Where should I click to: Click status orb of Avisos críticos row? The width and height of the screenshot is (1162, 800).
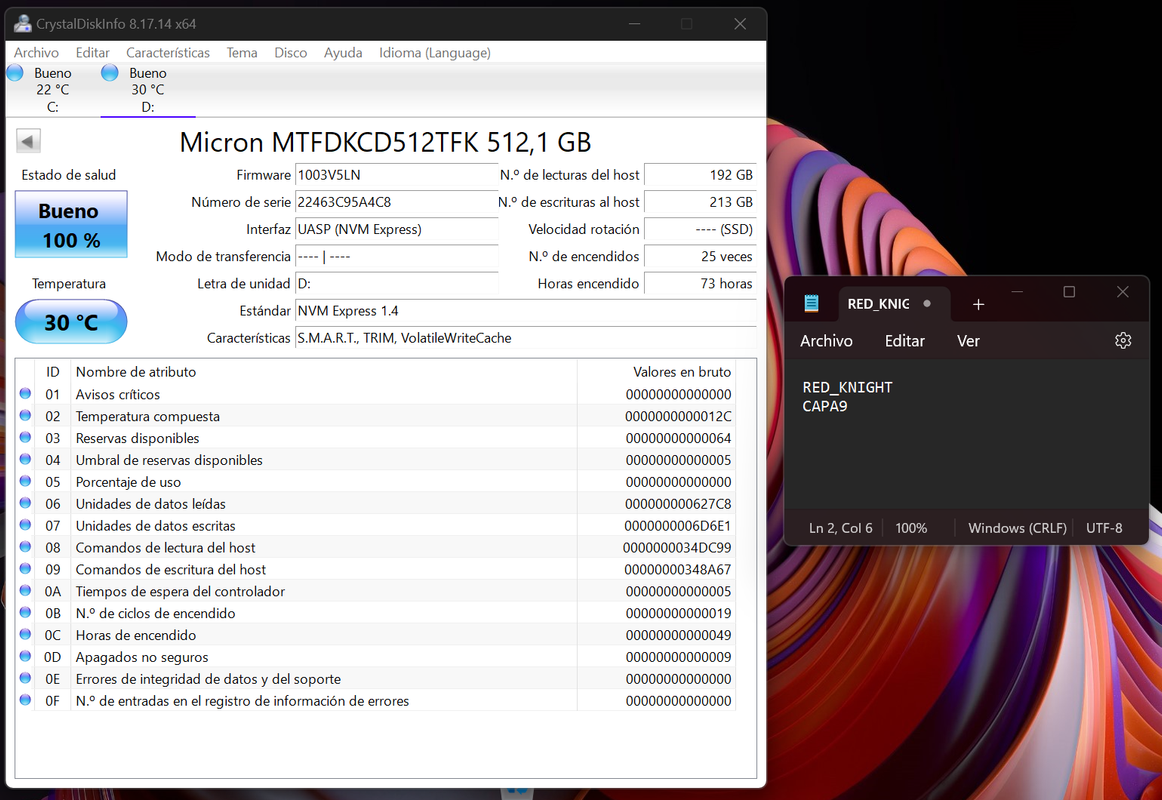pyautogui.click(x=25, y=393)
